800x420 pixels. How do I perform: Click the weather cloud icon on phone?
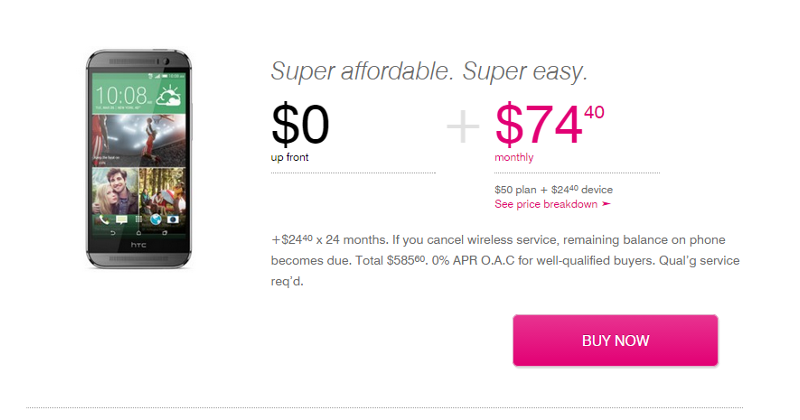point(168,96)
